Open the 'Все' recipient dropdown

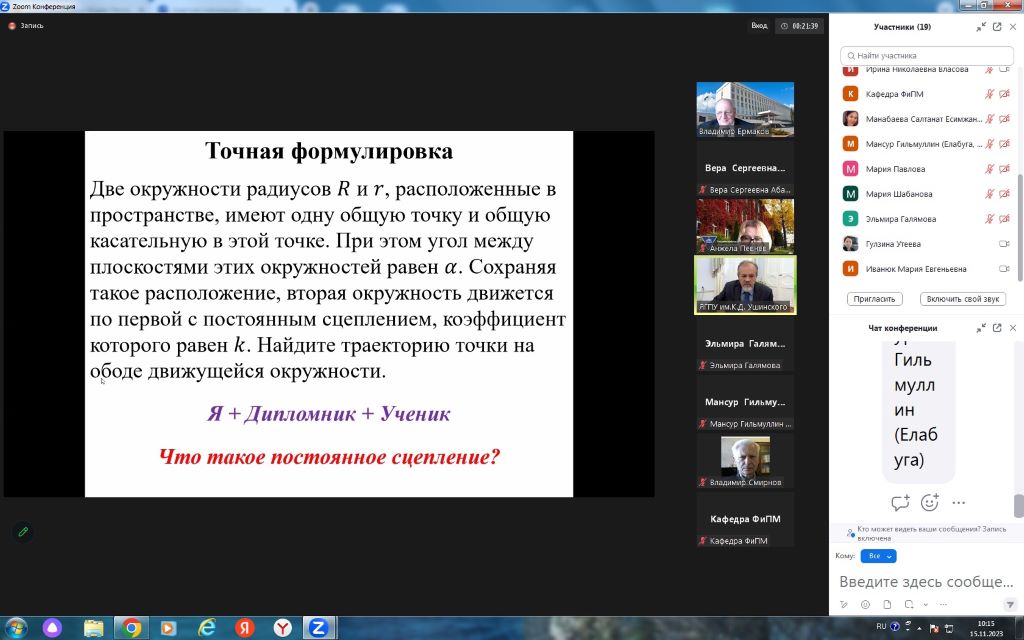pos(878,556)
